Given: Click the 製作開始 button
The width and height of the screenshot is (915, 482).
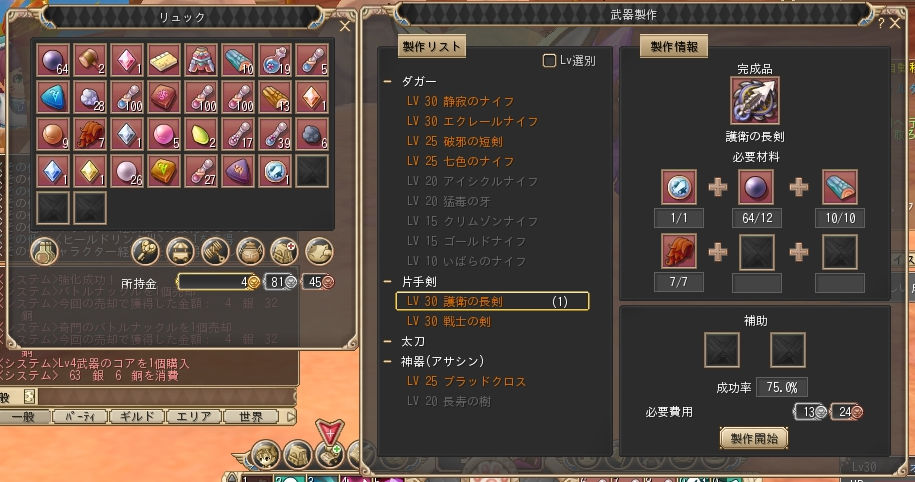Looking at the screenshot, I should tap(754, 438).
